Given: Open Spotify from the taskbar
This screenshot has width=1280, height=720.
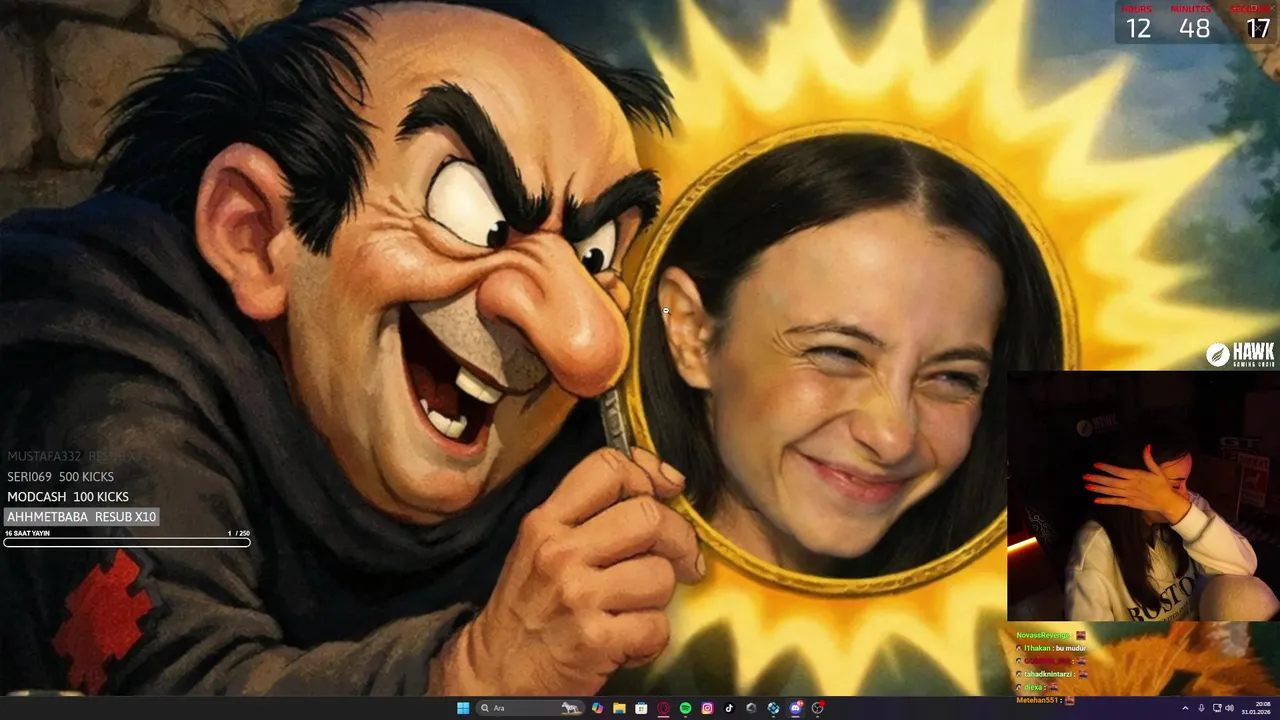Looking at the screenshot, I should [685, 708].
